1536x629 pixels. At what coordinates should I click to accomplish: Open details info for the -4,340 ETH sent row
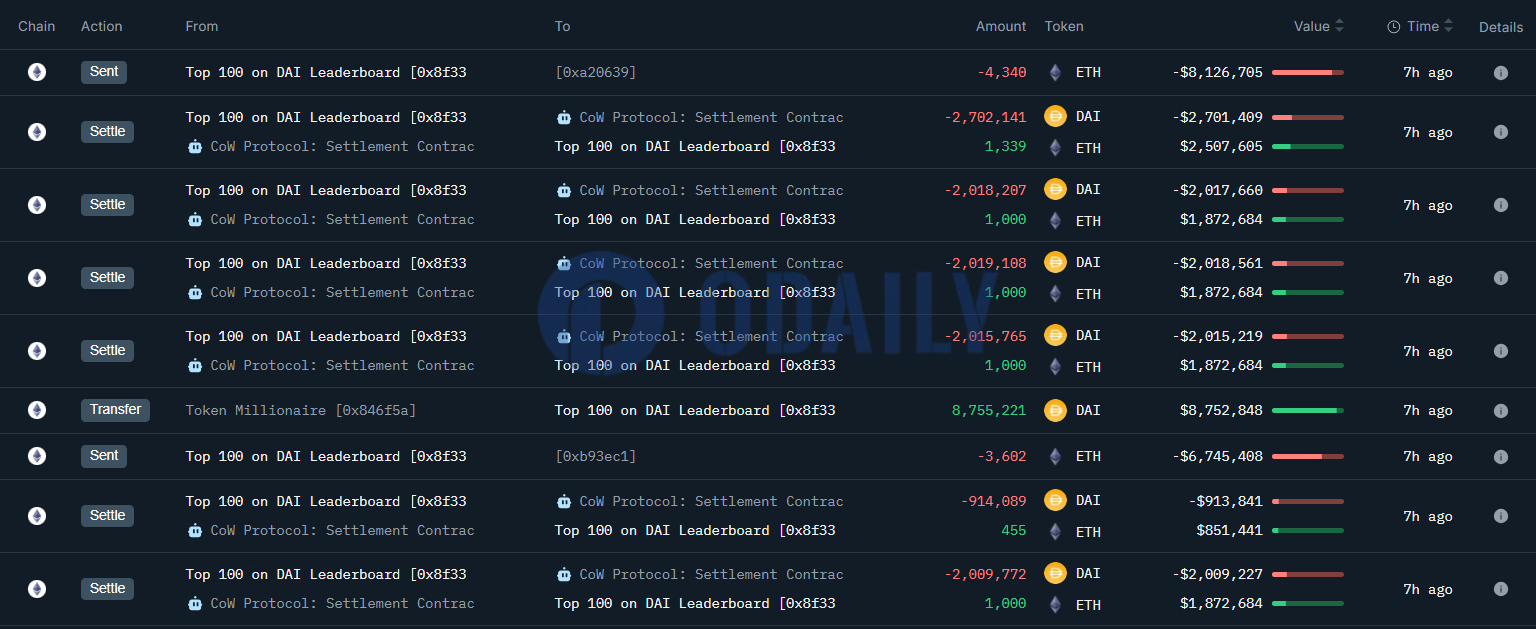click(x=1500, y=73)
